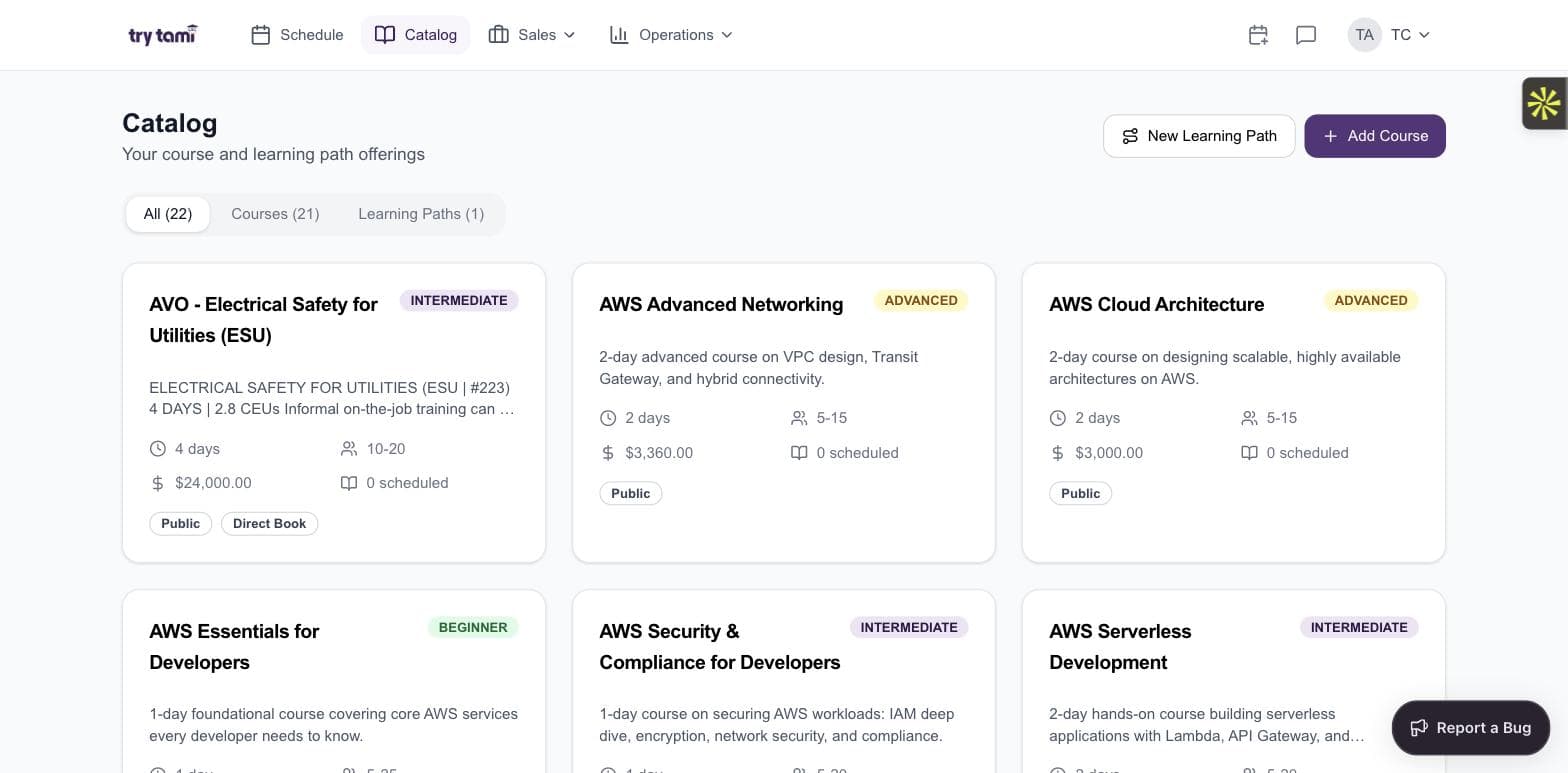1568x773 pixels.
Task: Open the add-to-calendar icon in header
Action: [1258, 35]
